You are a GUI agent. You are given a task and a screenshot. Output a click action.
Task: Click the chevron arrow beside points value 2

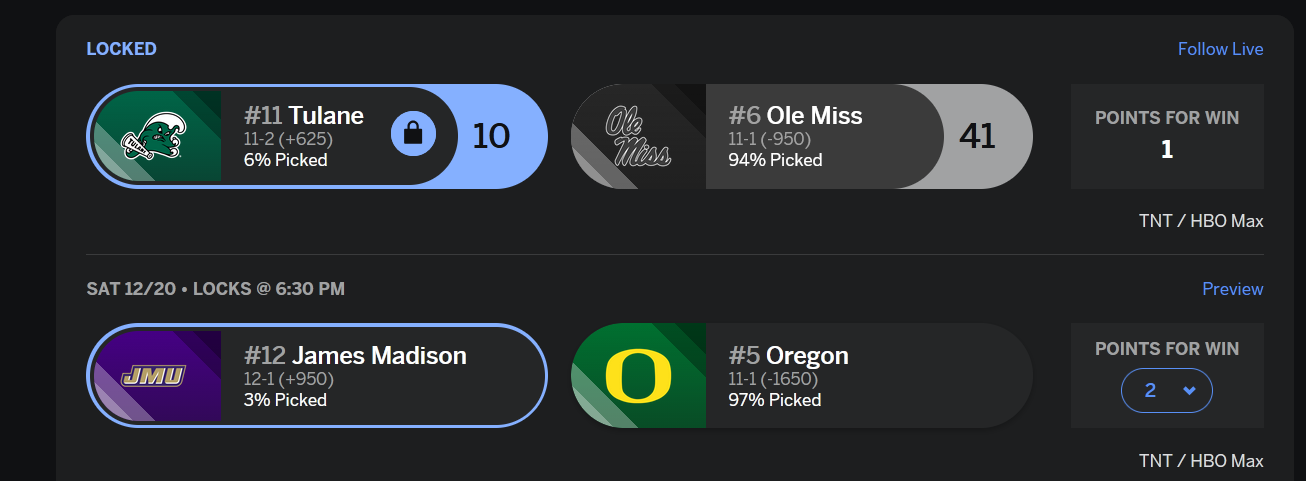pyautogui.click(x=1189, y=391)
